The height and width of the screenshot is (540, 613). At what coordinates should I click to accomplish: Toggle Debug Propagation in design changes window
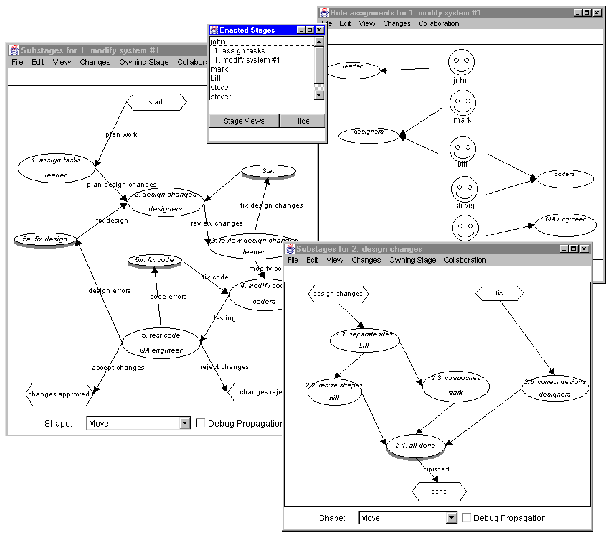[468, 518]
